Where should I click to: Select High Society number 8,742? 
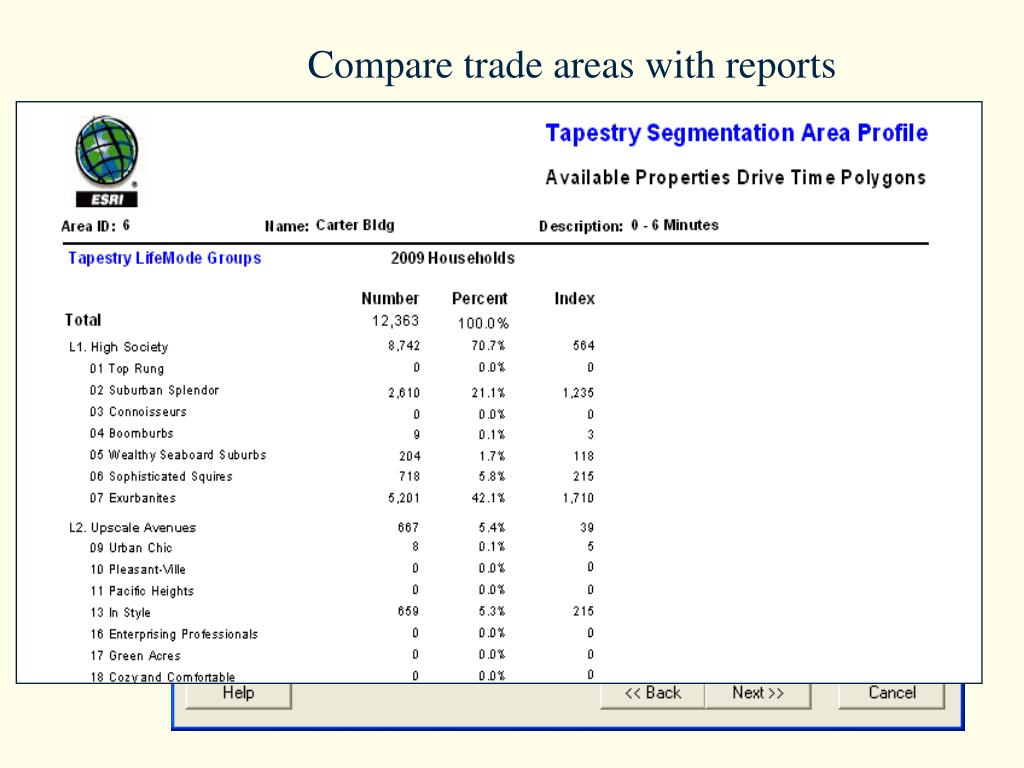(404, 345)
